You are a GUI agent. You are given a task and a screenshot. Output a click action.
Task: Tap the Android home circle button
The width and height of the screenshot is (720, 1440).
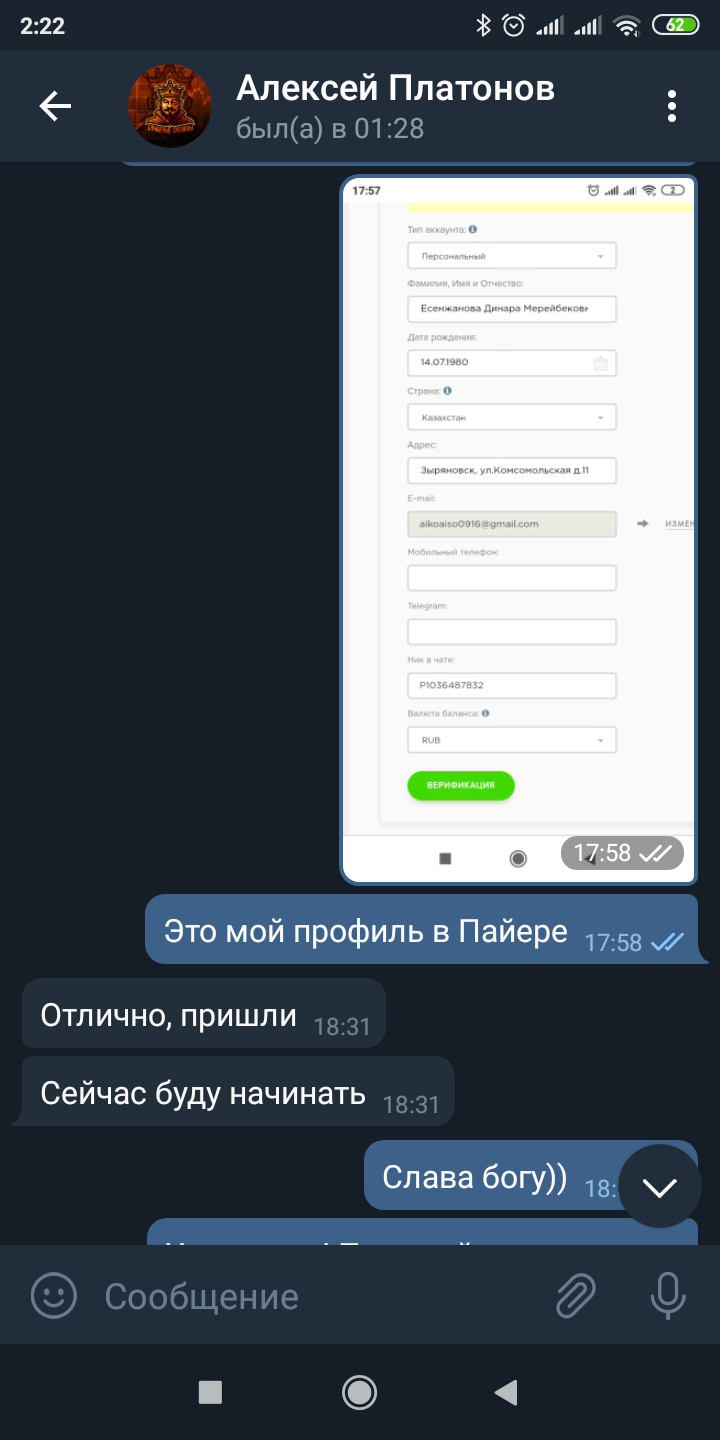pyautogui.click(x=359, y=1392)
